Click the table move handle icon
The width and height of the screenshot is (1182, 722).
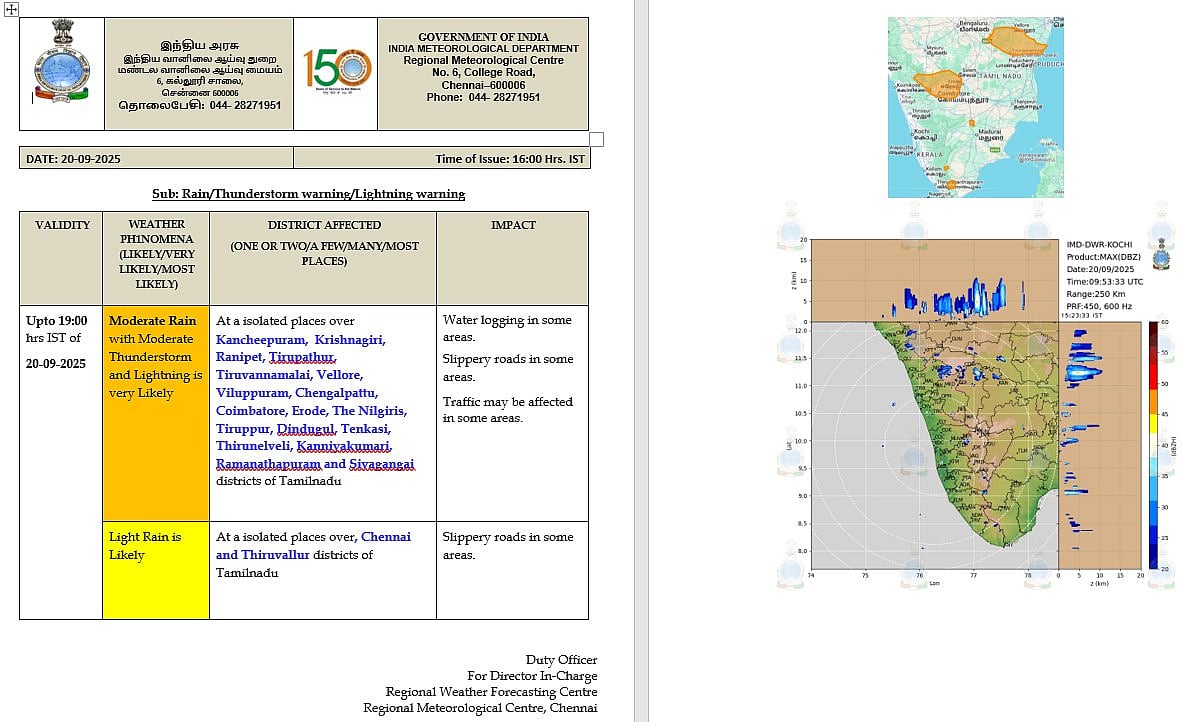(x=11, y=9)
